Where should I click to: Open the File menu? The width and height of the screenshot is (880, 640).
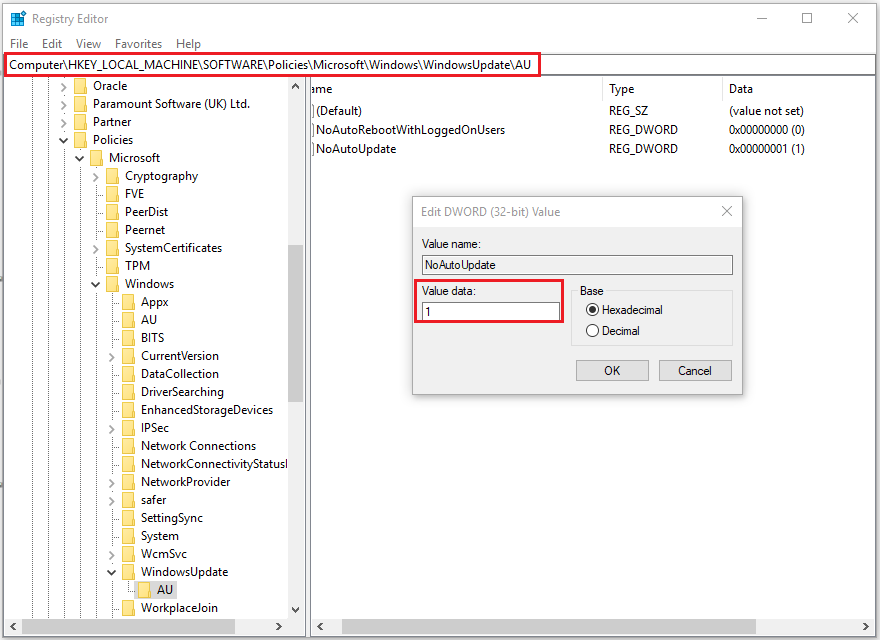coord(19,44)
